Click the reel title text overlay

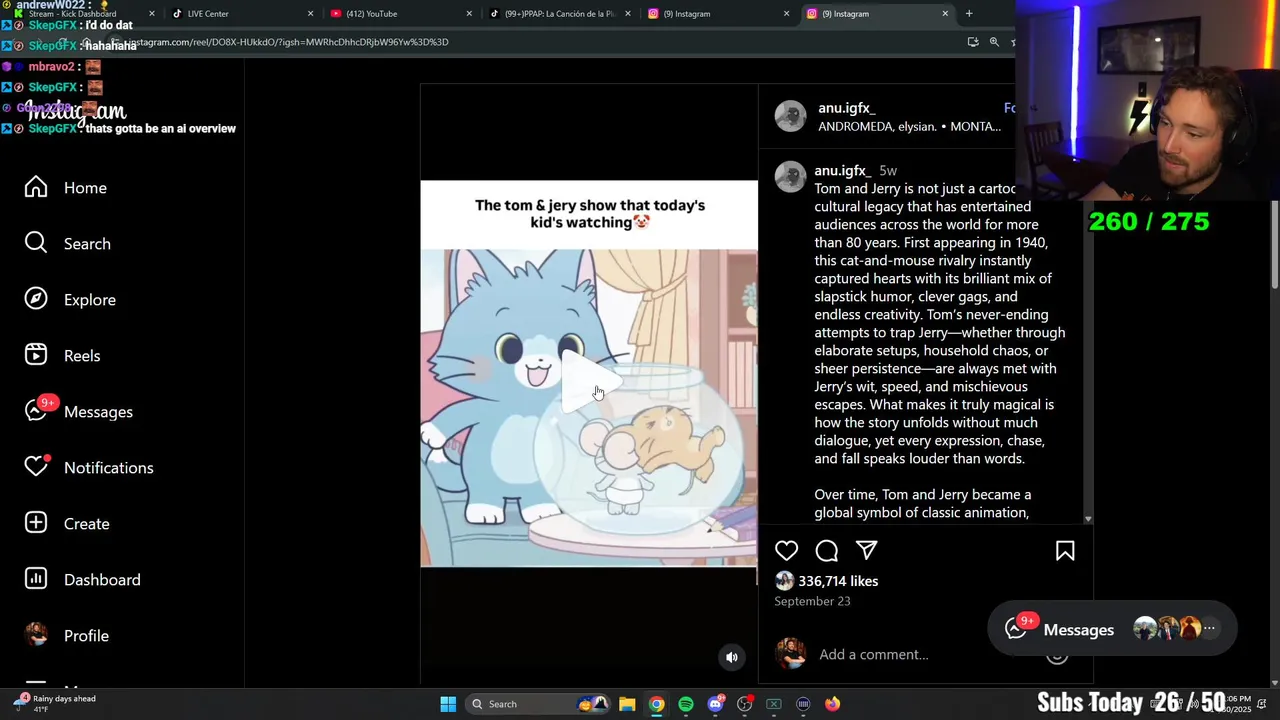tap(590, 214)
